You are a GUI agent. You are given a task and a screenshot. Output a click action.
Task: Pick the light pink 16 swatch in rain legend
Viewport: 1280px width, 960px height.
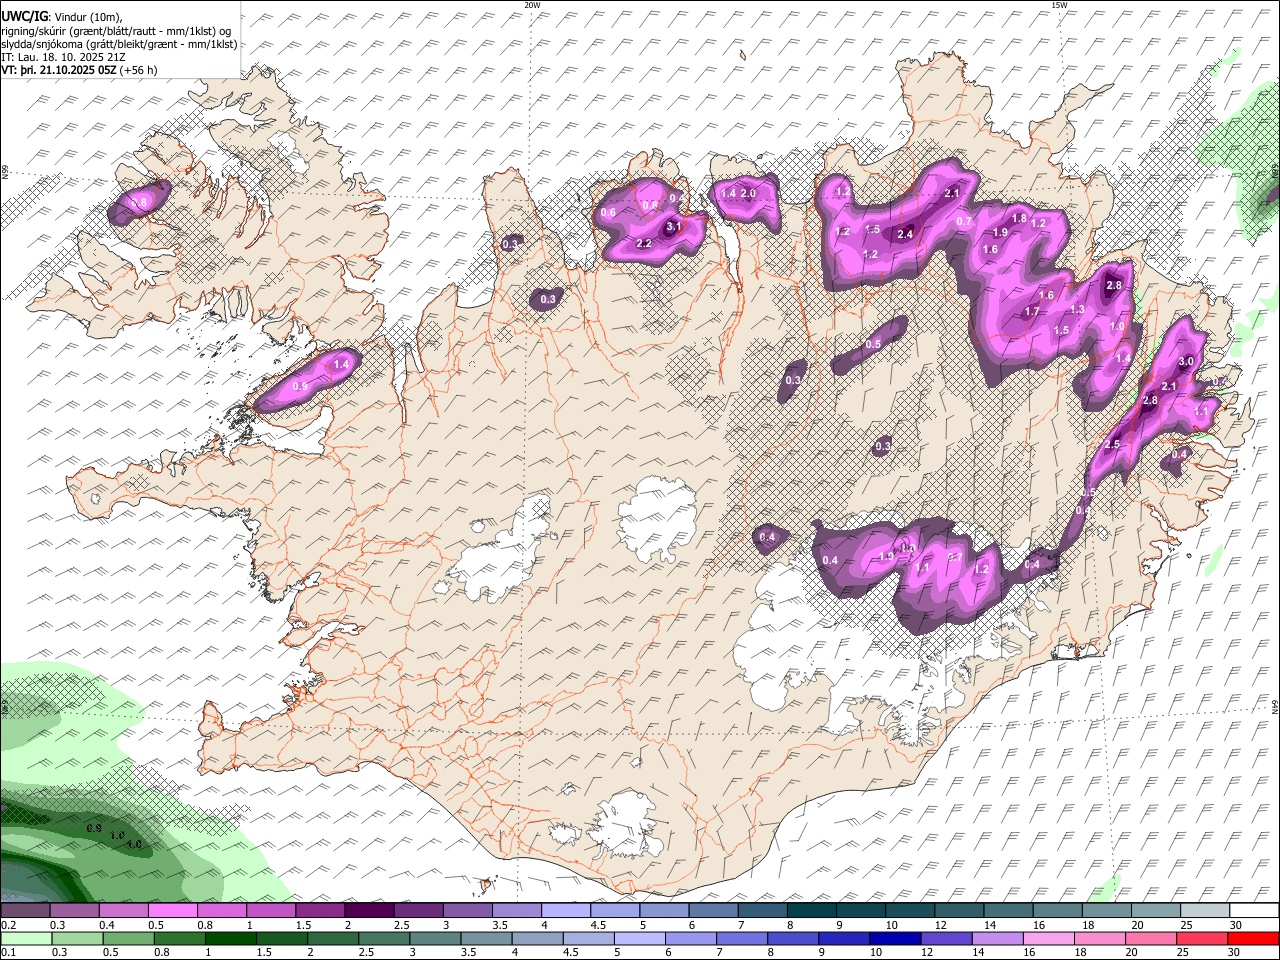tap(1049, 938)
